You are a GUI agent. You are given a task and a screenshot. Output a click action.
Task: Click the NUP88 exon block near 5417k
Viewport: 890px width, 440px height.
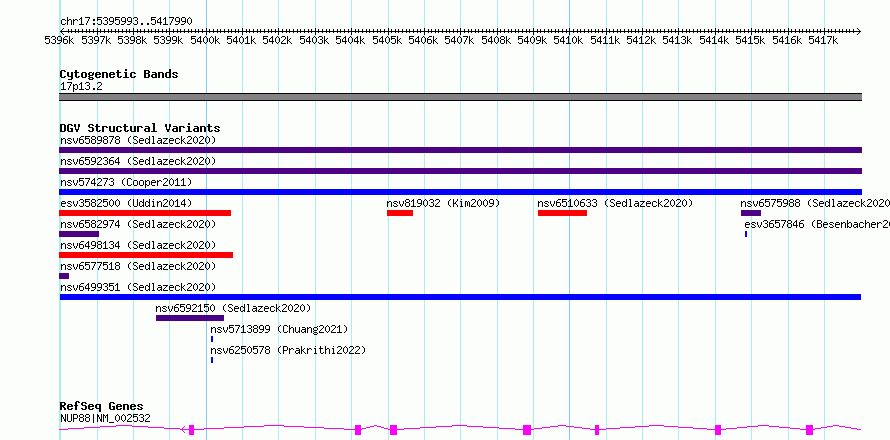[x=809, y=430]
